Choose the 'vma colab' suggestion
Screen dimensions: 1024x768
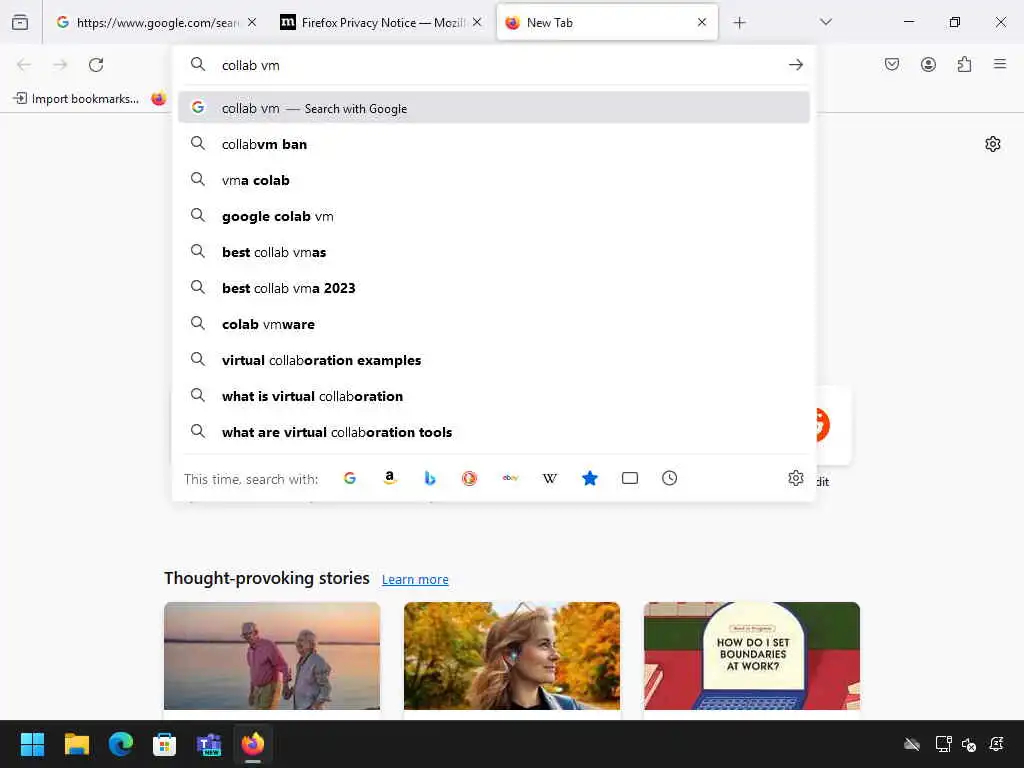click(x=494, y=180)
